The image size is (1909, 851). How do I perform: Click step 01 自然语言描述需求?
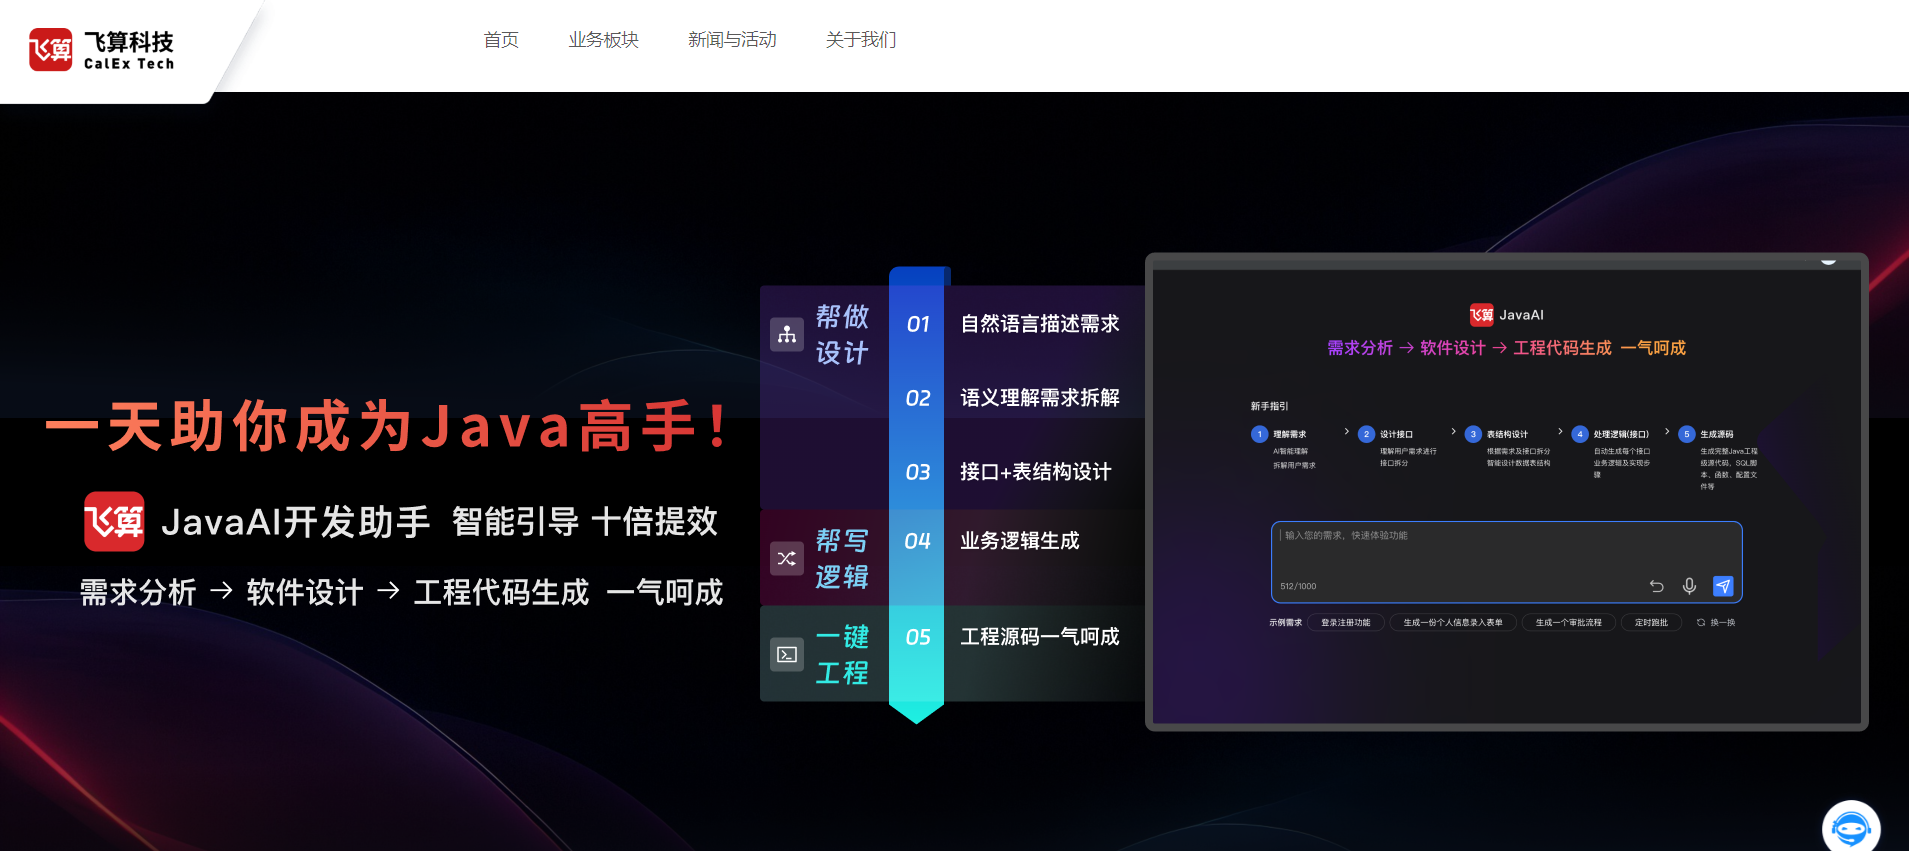point(1013,324)
